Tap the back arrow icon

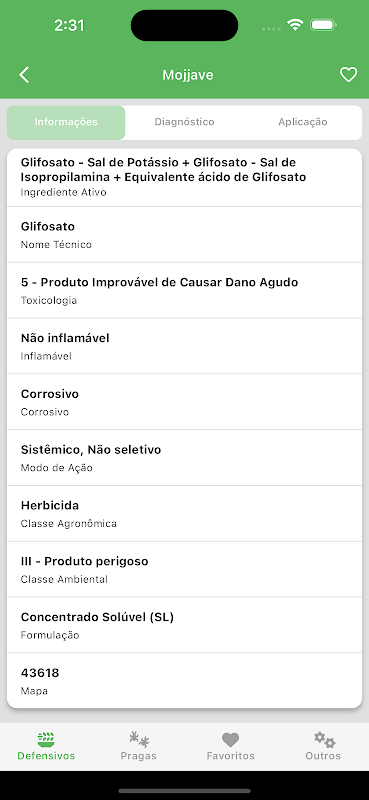click(x=24, y=75)
